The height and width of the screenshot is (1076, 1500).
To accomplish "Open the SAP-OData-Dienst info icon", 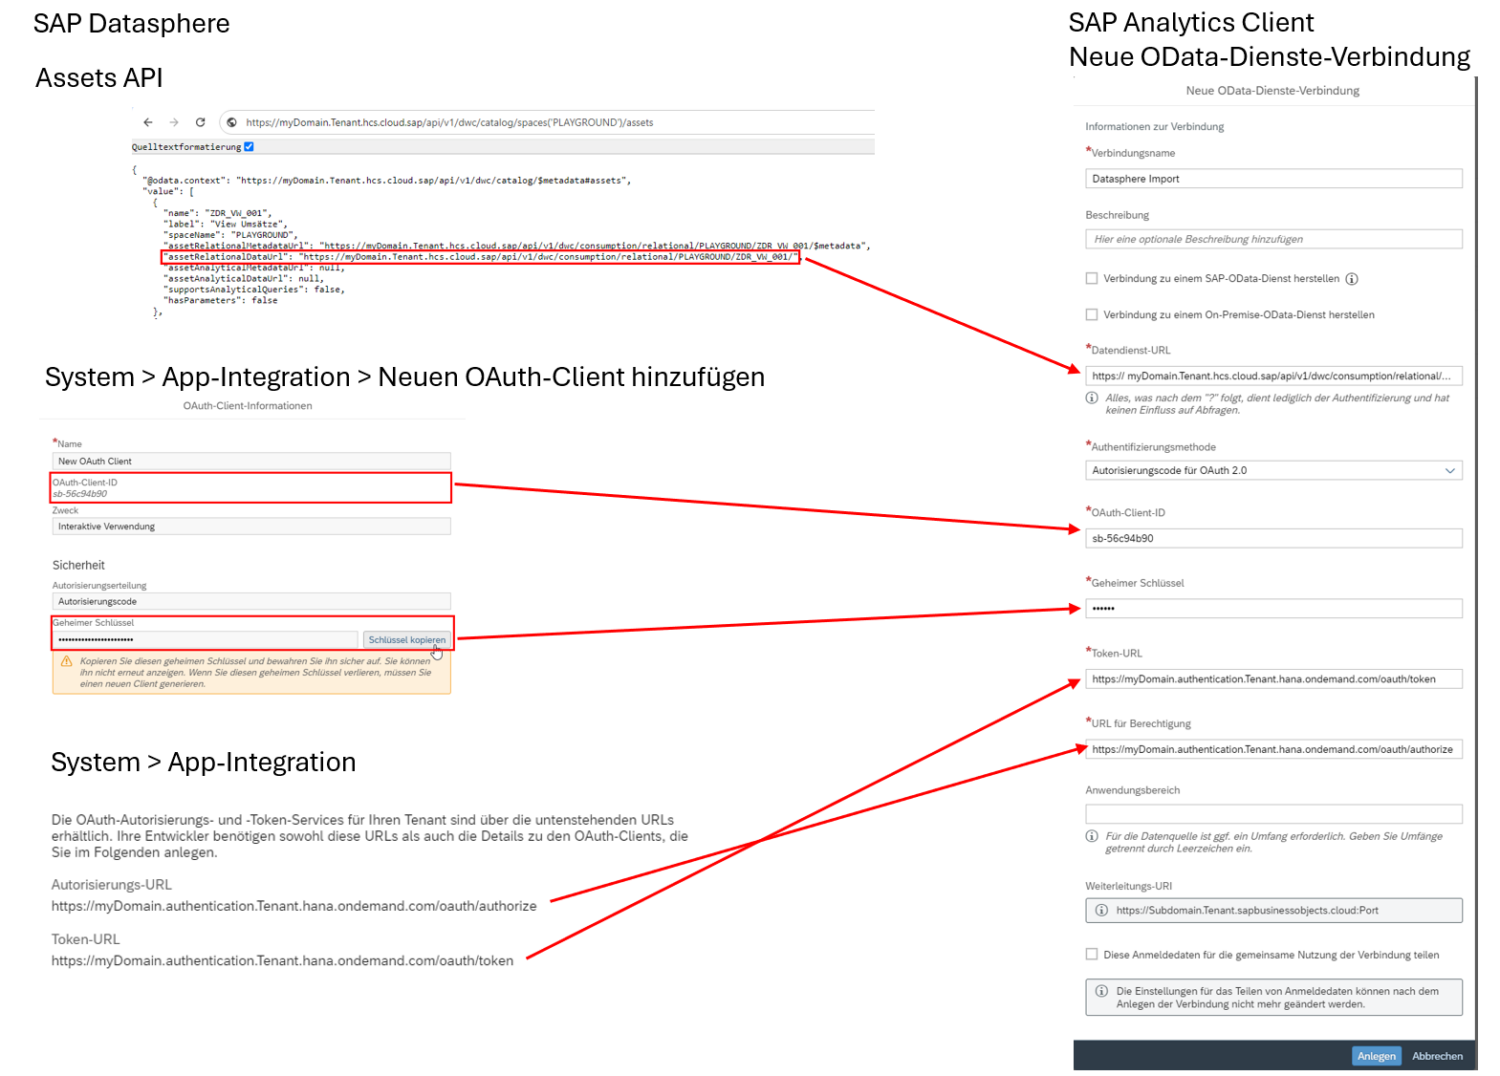I will coord(1352,279).
